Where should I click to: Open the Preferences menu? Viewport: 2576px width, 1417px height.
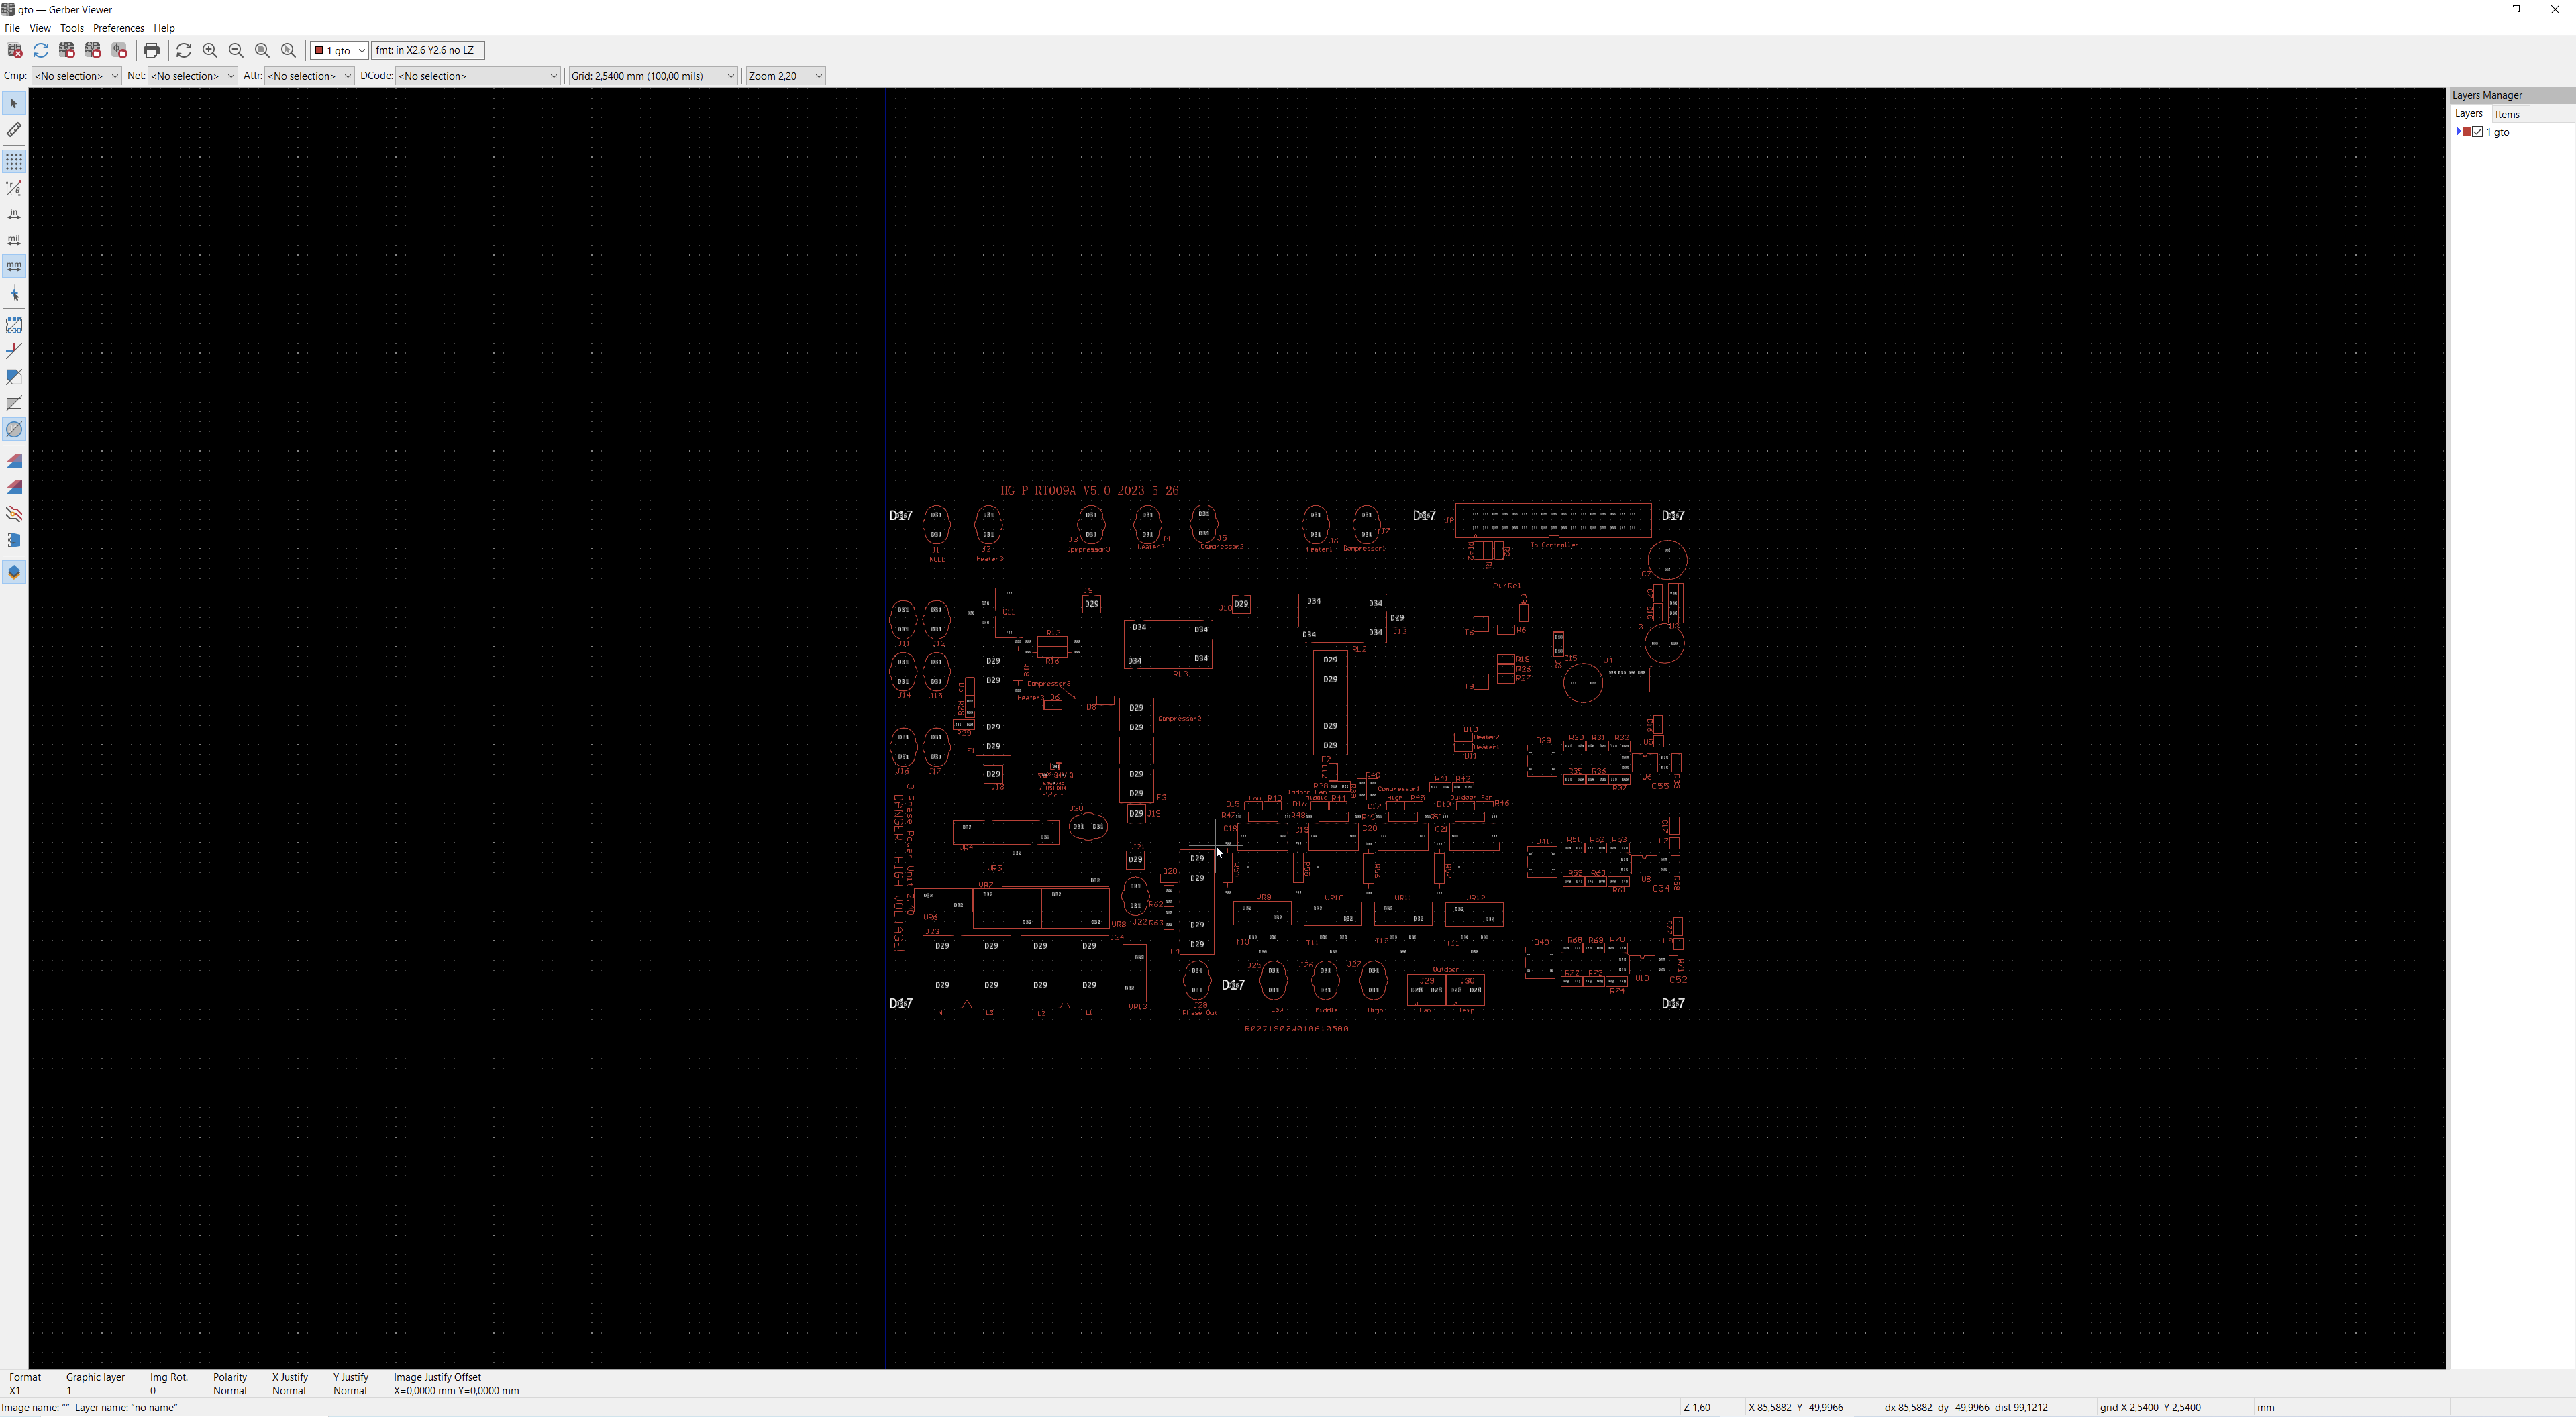click(118, 28)
